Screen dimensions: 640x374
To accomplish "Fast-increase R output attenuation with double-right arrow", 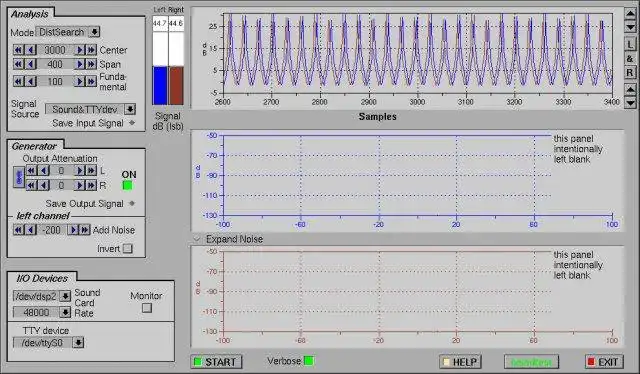I will click(91, 185).
